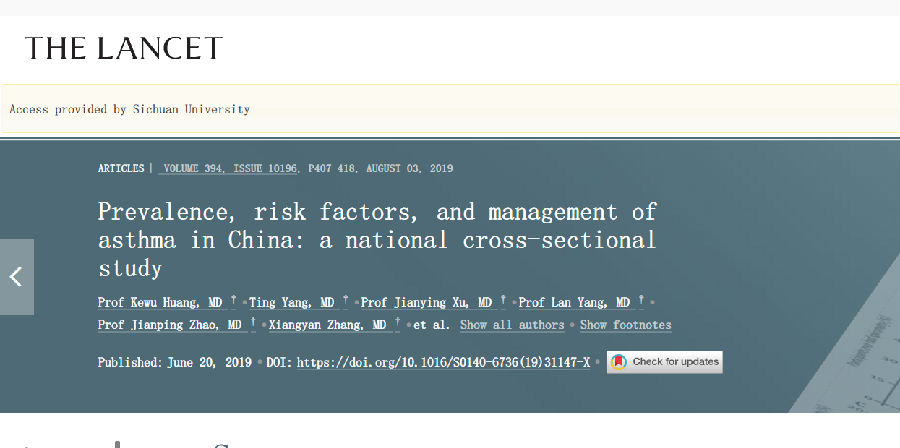Click the Crossmark bookmark icon
This screenshot has height=448, width=900.
[x=618, y=362]
